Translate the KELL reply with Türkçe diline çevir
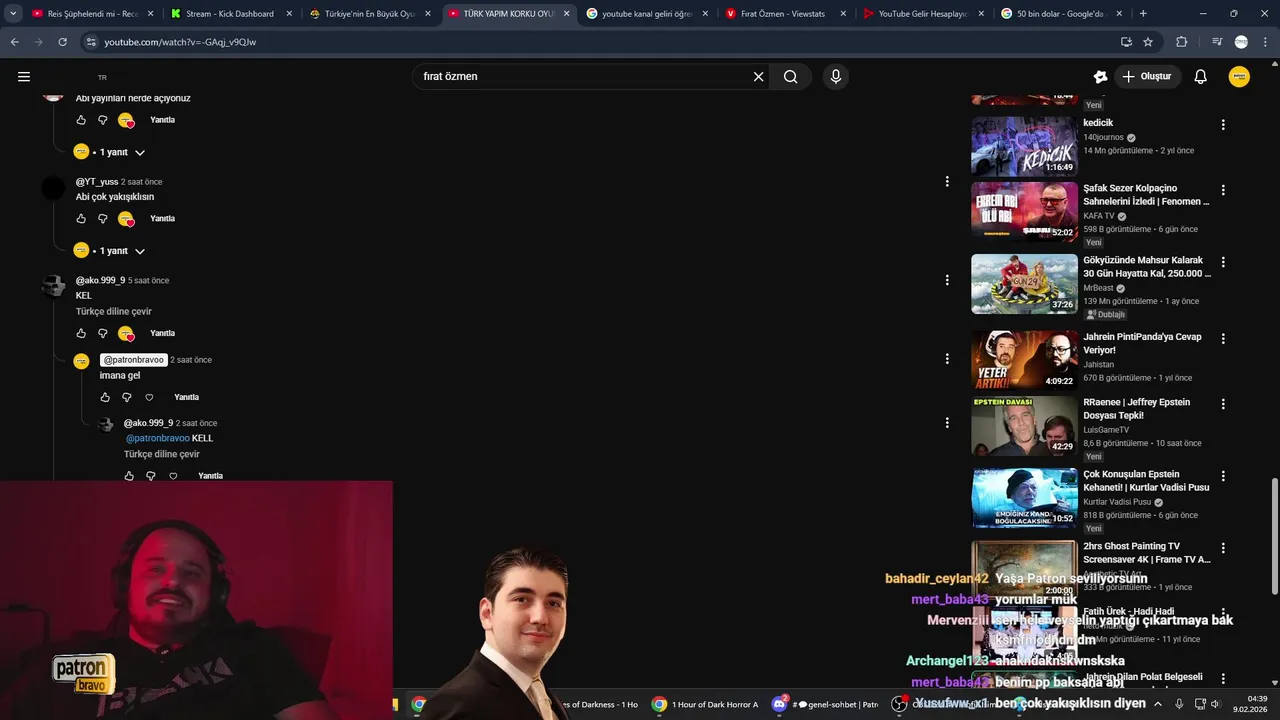 (162, 455)
